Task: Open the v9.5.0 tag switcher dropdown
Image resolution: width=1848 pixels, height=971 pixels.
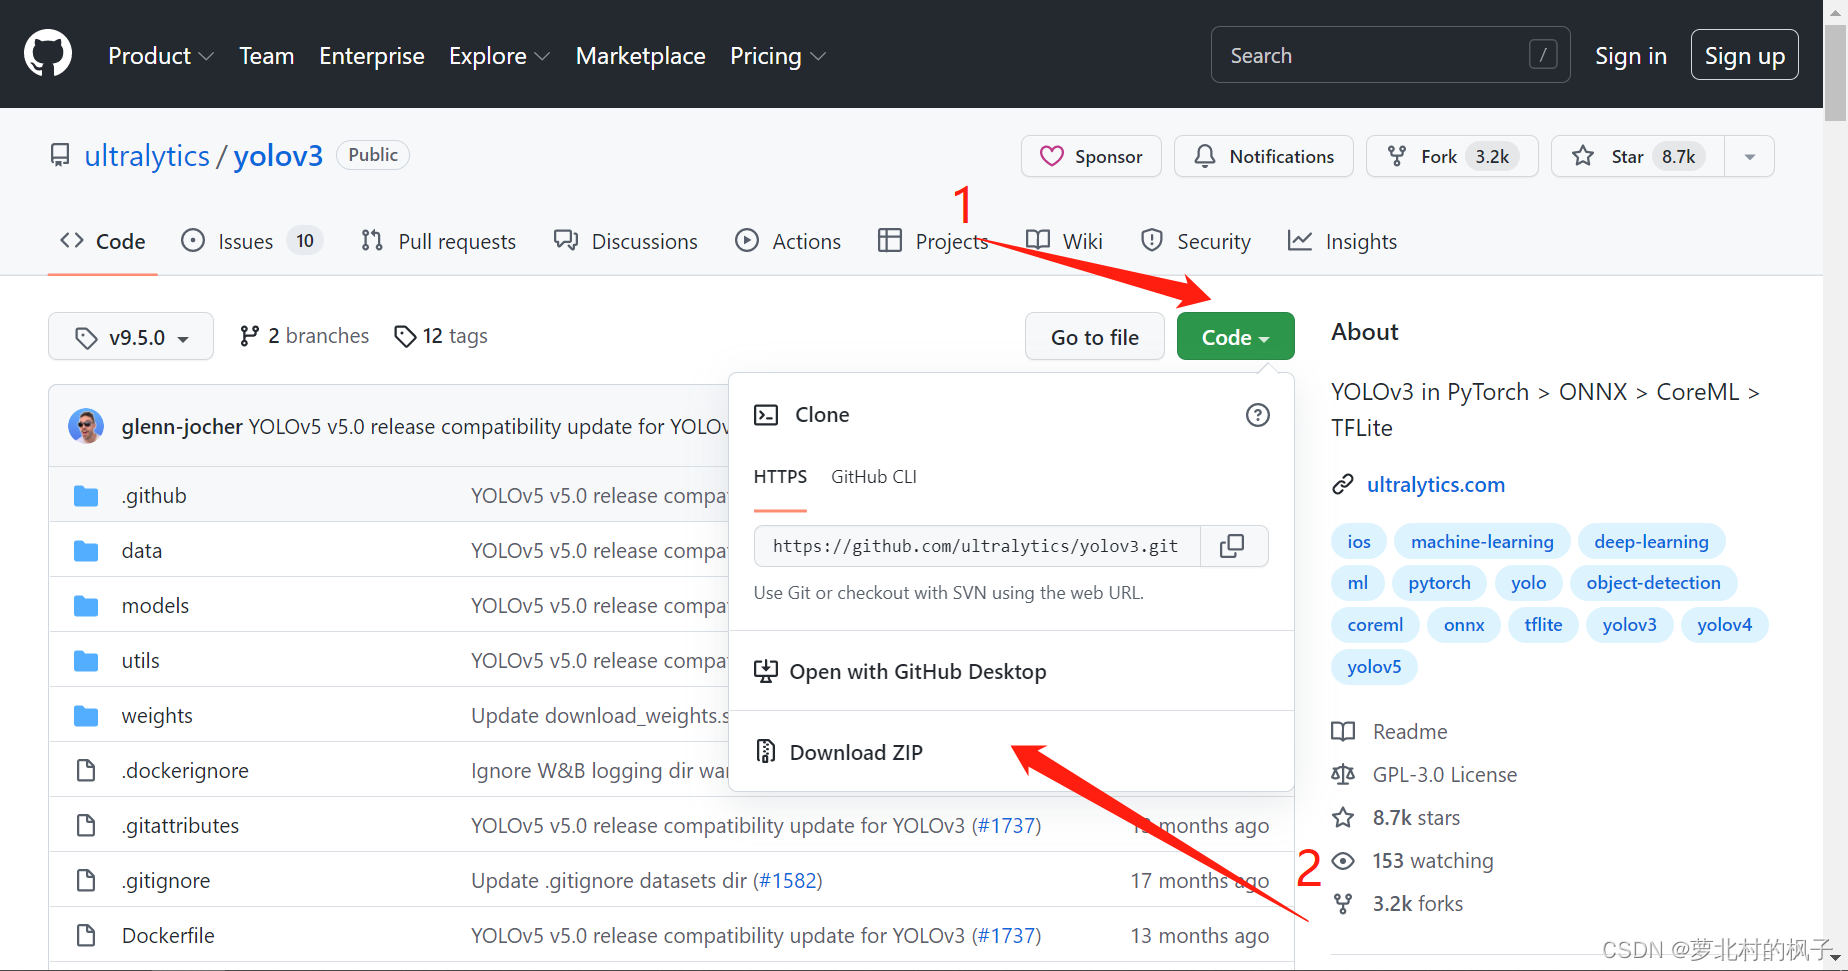Action: pyautogui.click(x=131, y=337)
